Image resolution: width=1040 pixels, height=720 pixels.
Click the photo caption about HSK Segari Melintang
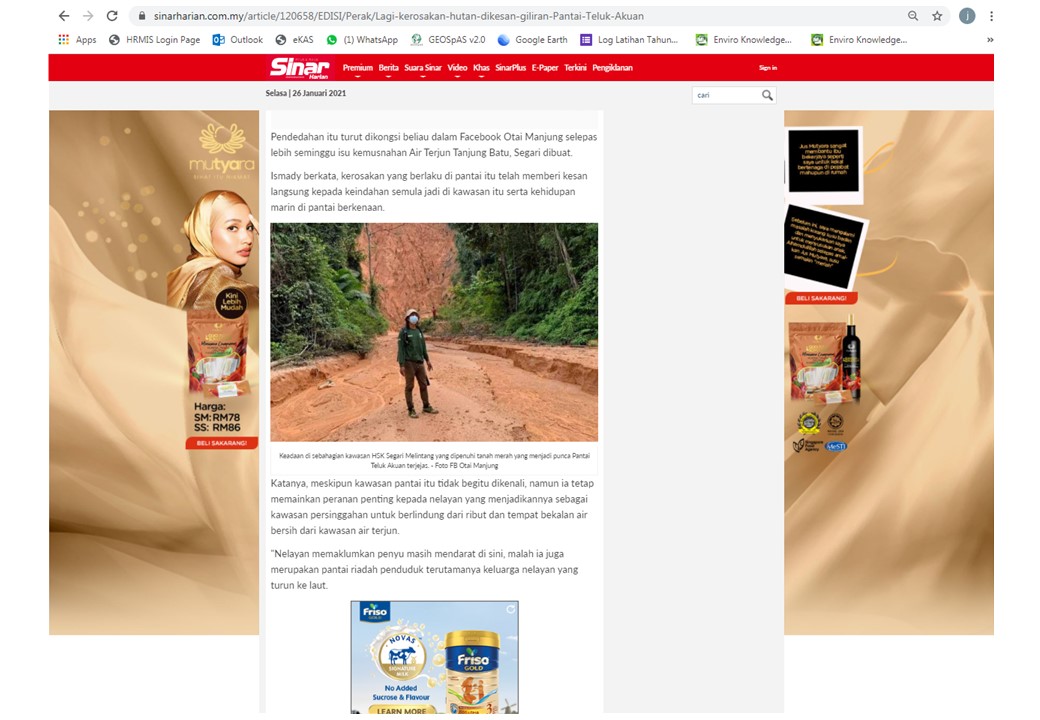coord(434,461)
